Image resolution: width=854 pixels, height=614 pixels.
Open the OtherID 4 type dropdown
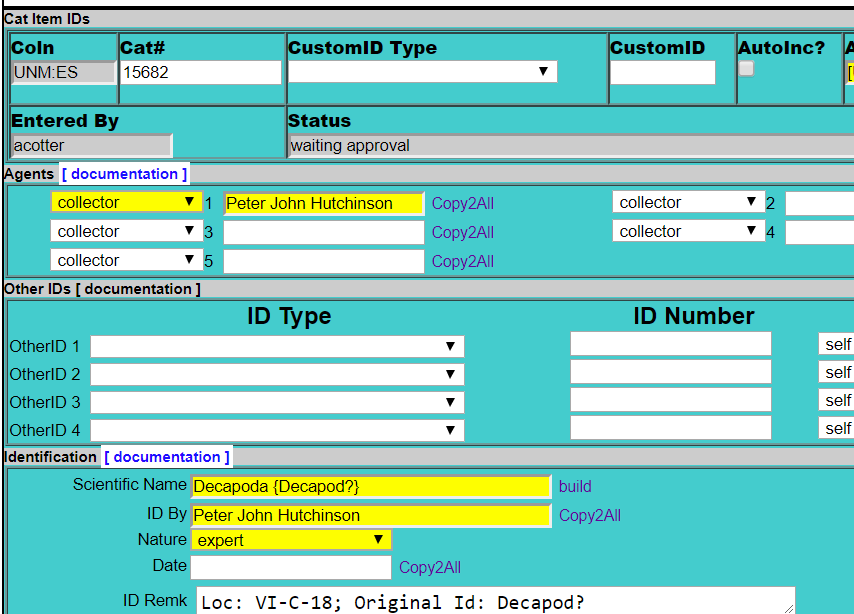click(277, 430)
